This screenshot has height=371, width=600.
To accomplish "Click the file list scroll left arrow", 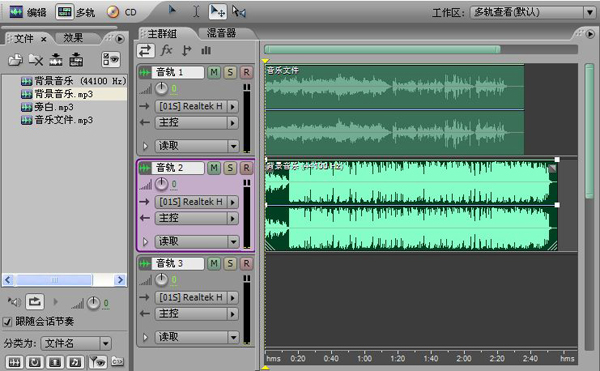I will [8, 280].
